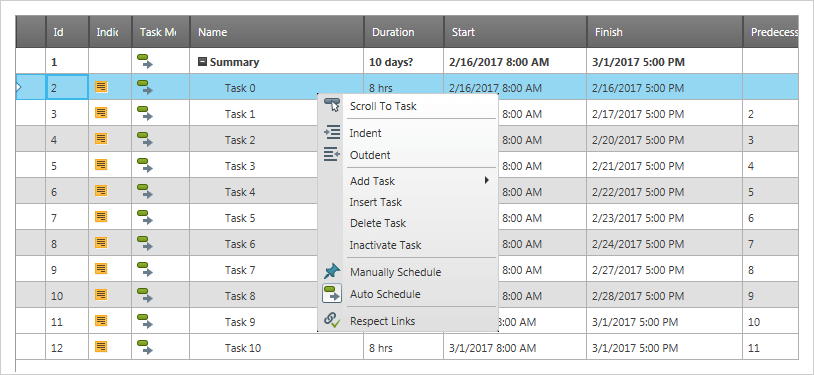
Task: Click the Scroll To Task icon
Action: (x=332, y=105)
